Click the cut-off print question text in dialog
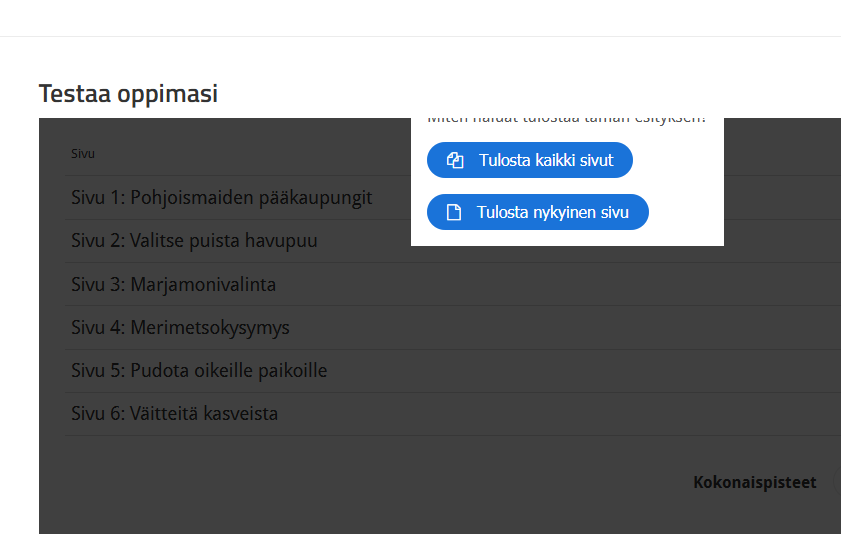 [x=566, y=121]
